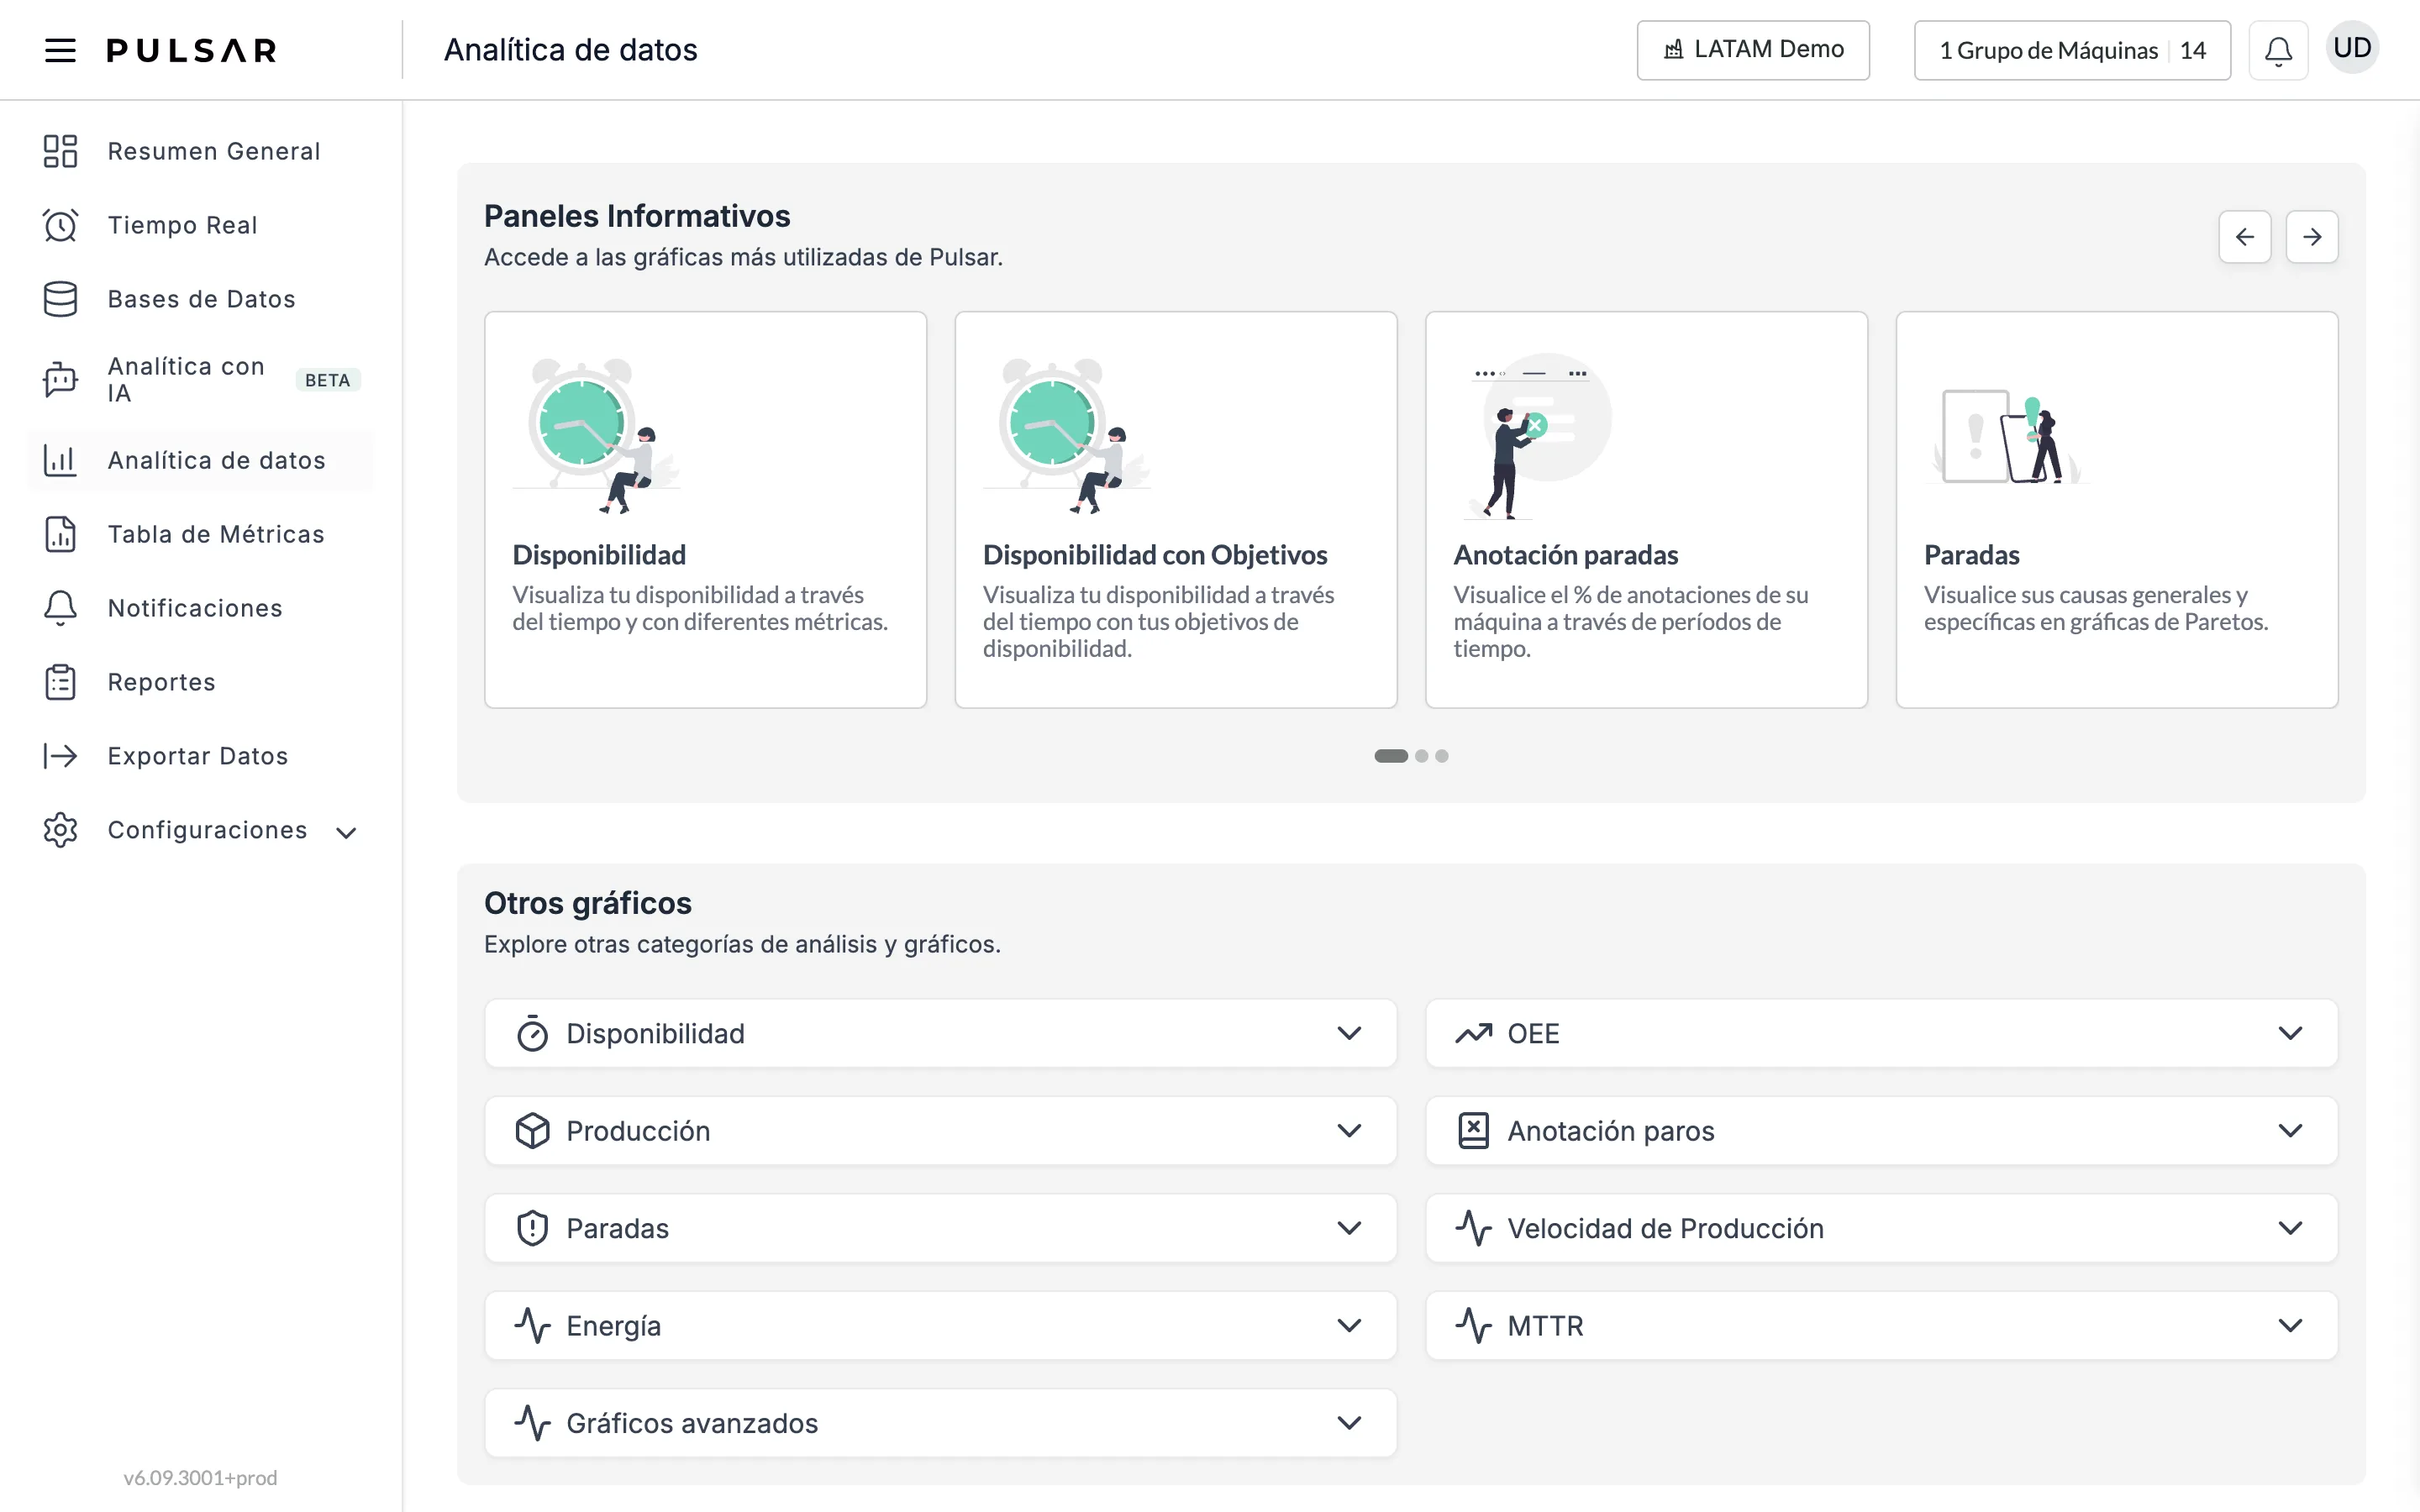
Task: Jump to second carousel page dot
Action: point(1421,756)
